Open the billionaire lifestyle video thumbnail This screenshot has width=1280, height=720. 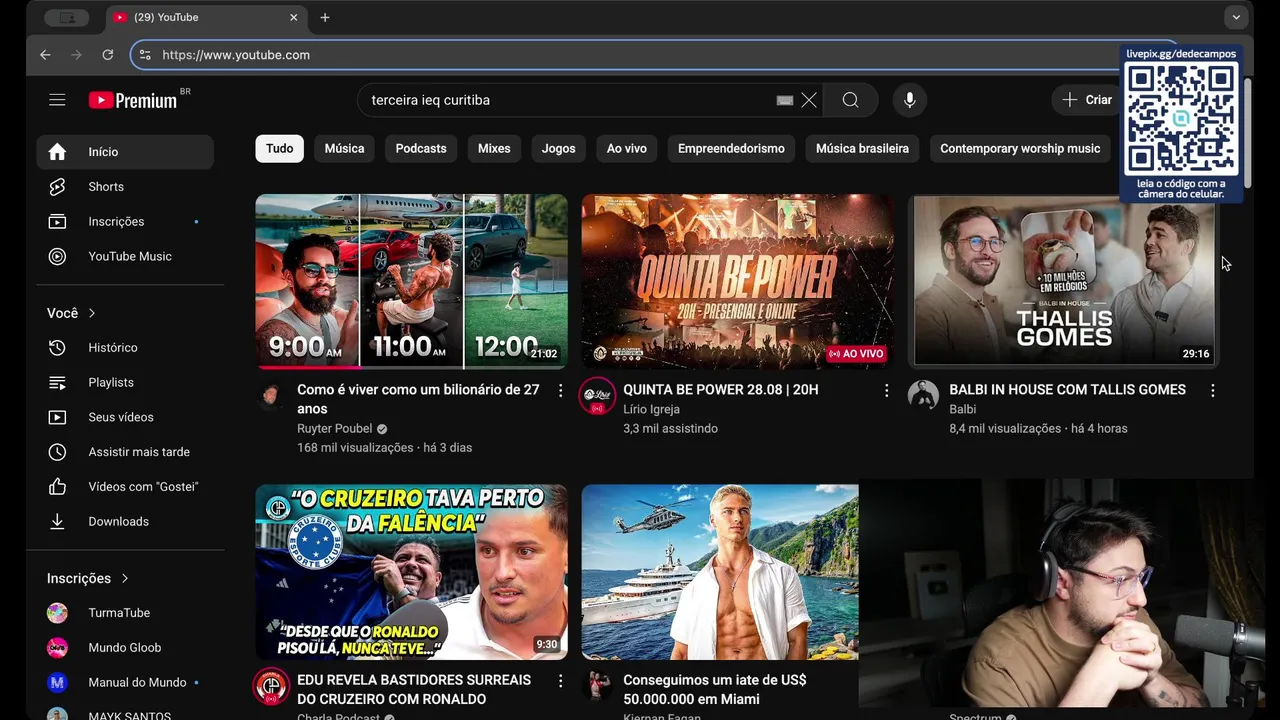411,282
